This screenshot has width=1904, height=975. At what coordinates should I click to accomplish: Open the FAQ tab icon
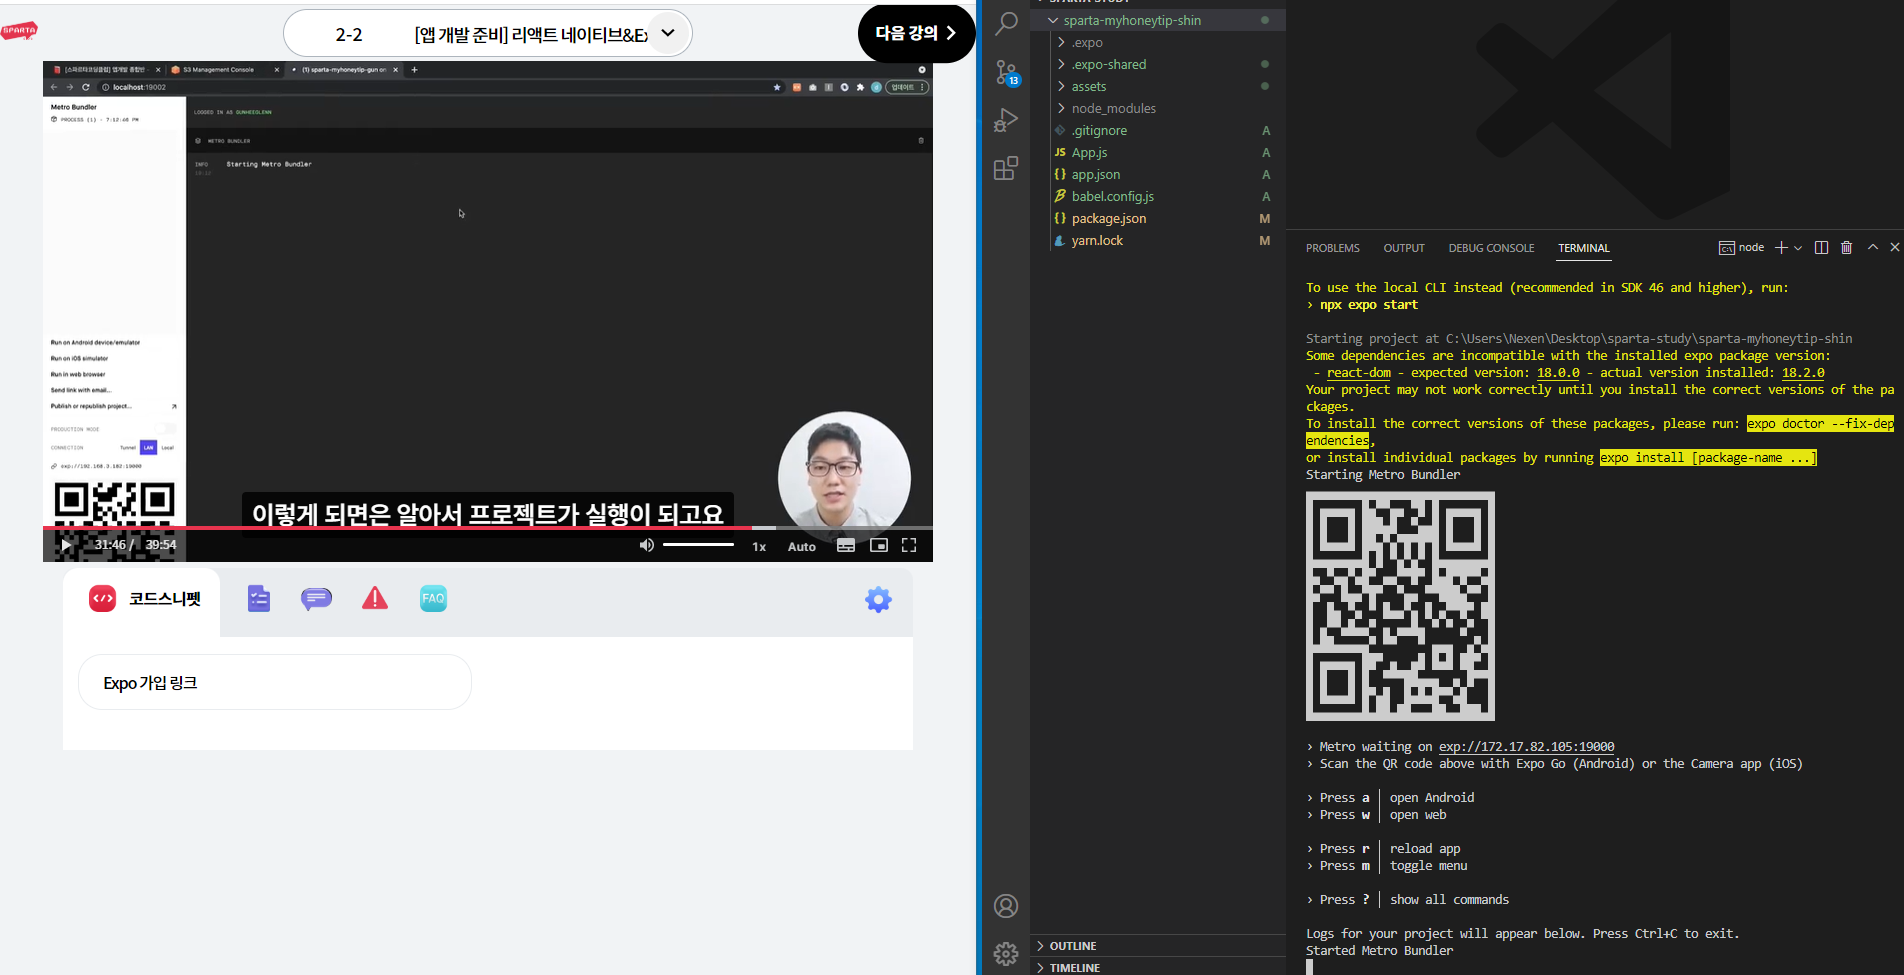click(x=433, y=599)
